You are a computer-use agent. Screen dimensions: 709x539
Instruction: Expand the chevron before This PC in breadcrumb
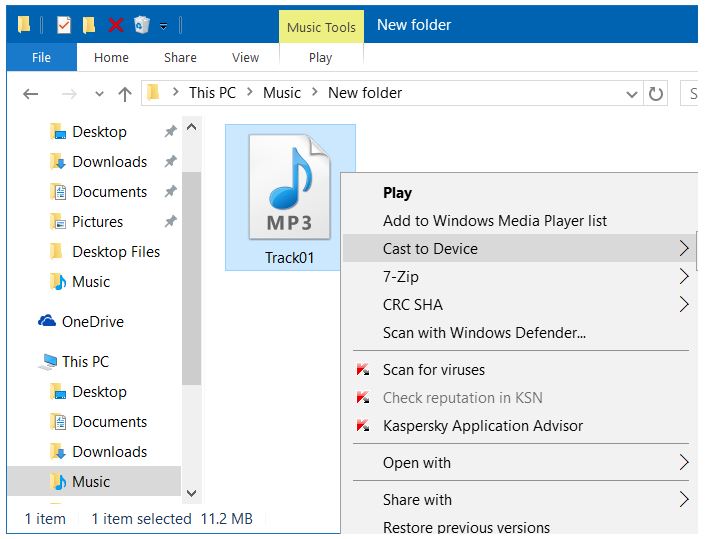click(175, 92)
